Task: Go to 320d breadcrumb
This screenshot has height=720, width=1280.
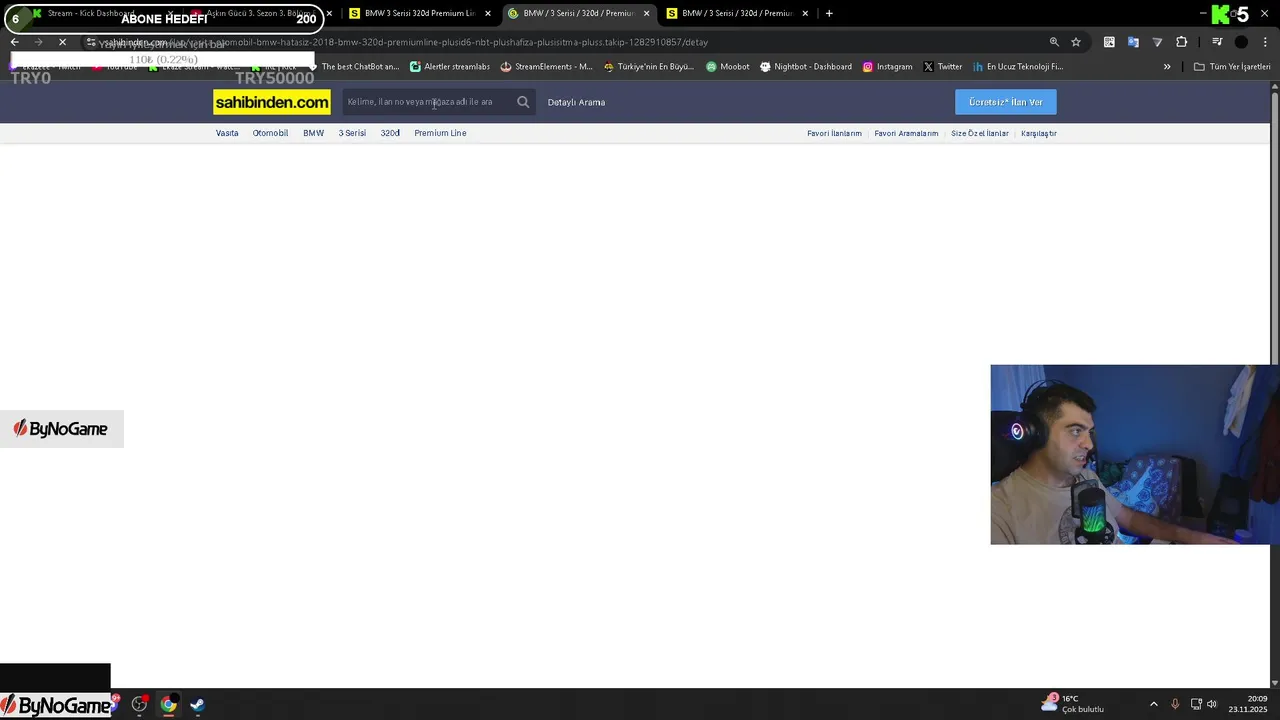Action: 390,133
